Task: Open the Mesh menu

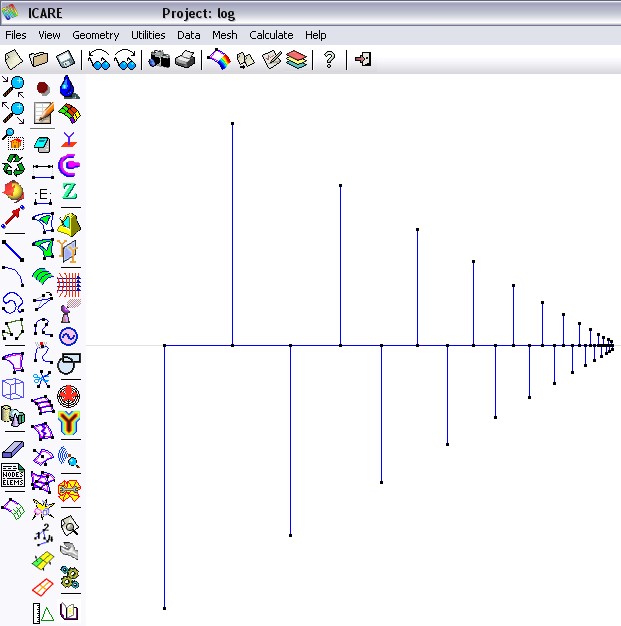Action: pos(224,35)
